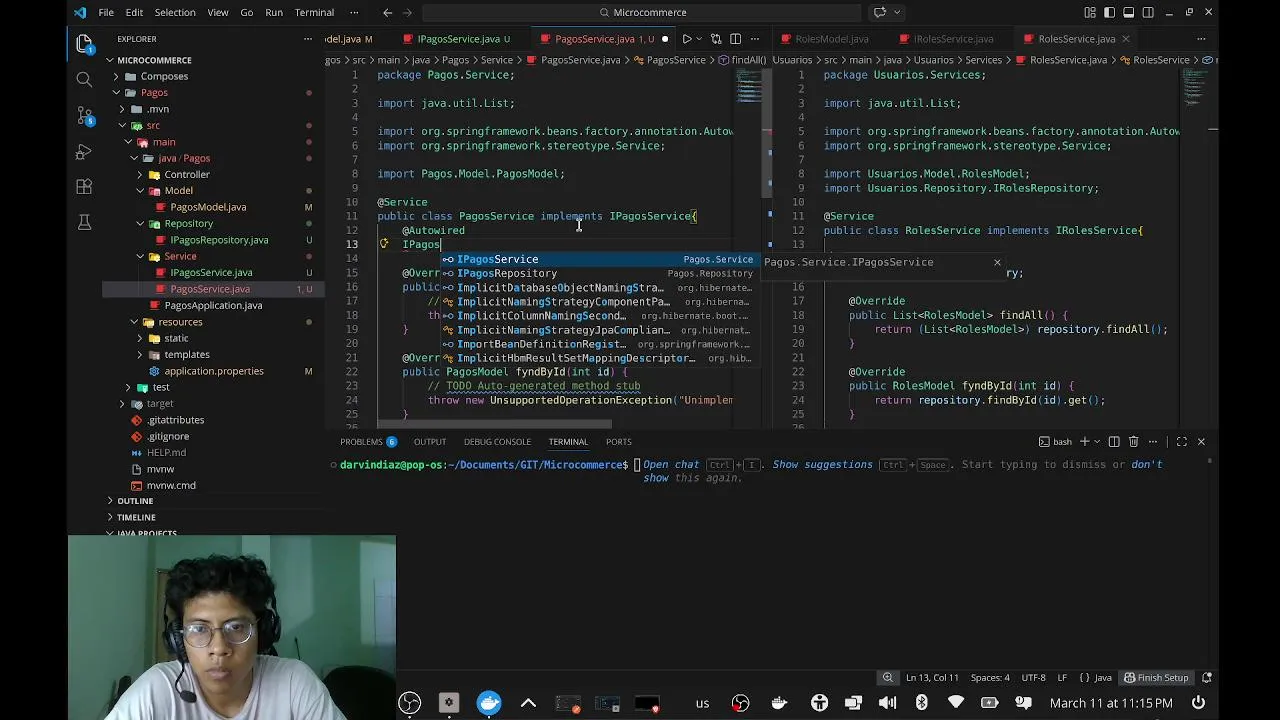The width and height of the screenshot is (1280, 720).
Task: Select IPagosRepository autocomplete suggestion
Action: pyautogui.click(x=598, y=273)
